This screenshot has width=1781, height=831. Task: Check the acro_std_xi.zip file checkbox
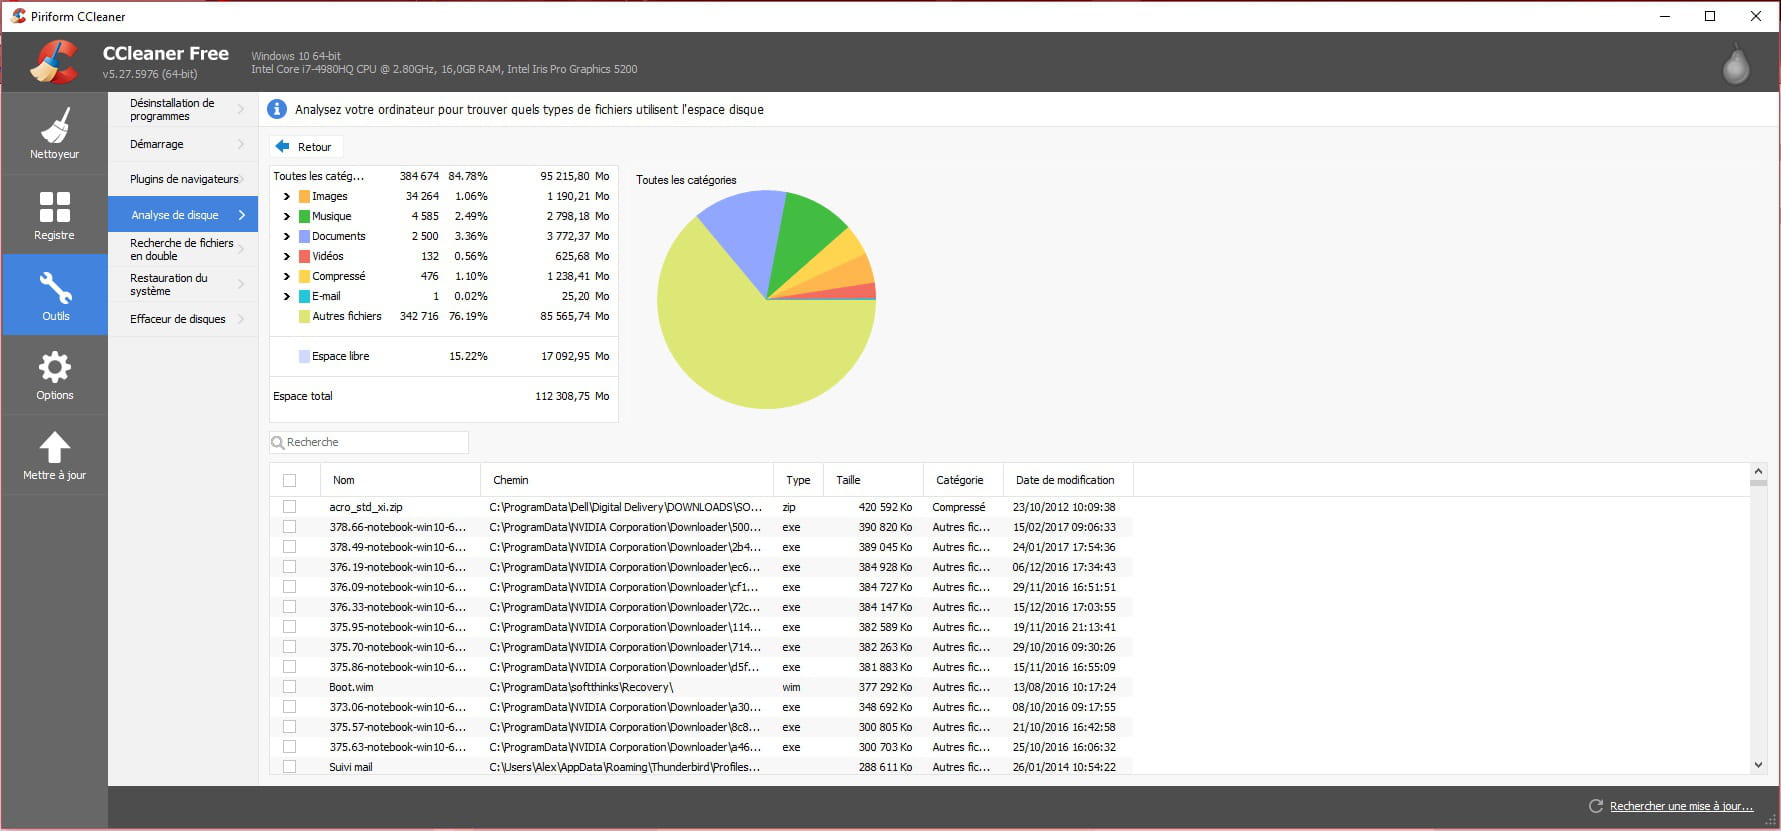click(289, 507)
